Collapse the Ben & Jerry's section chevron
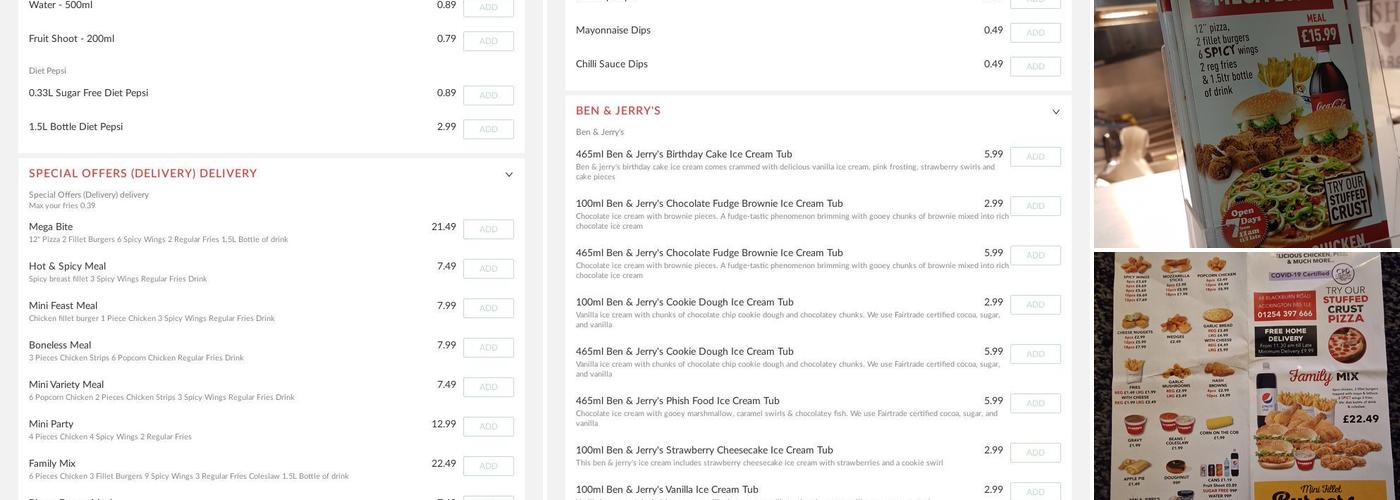 1056,112
